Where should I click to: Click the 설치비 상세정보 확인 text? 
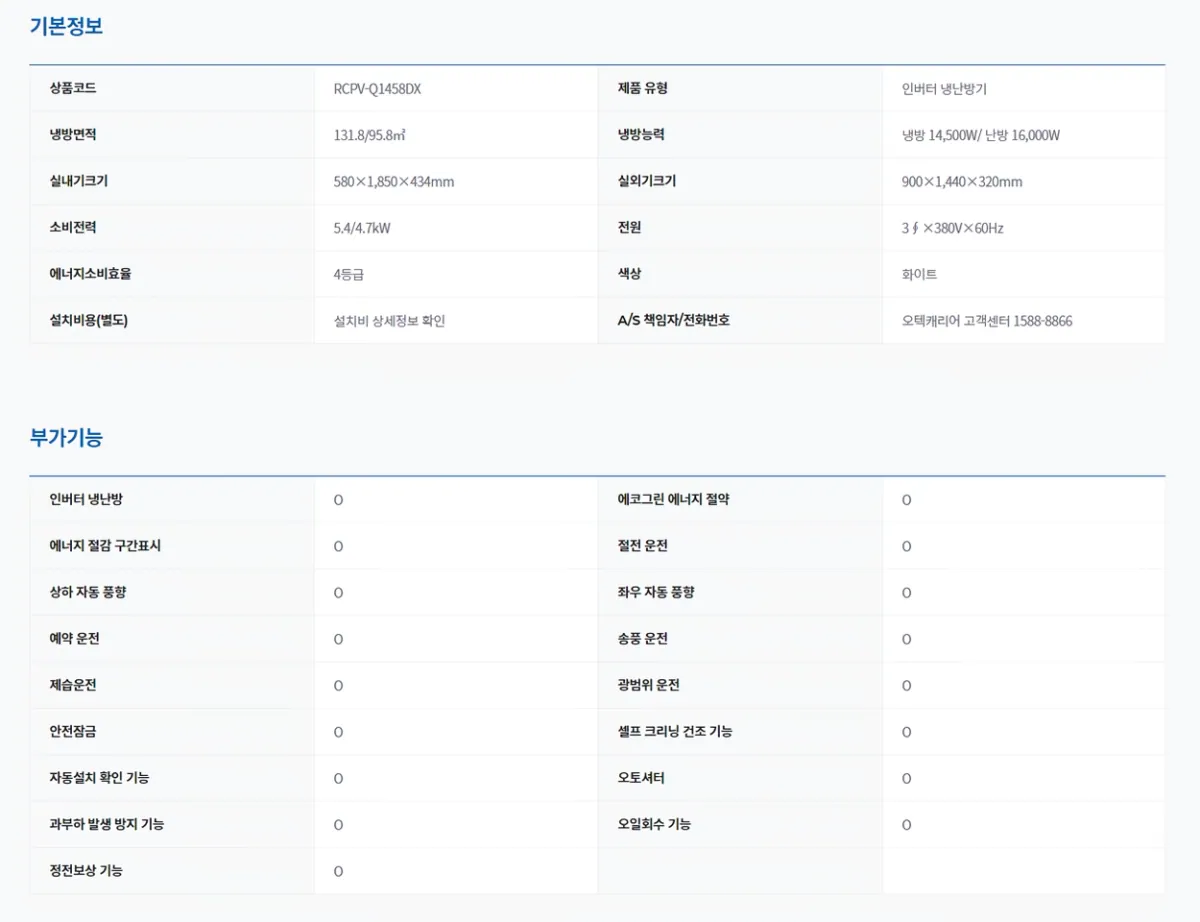coord(389,320)
